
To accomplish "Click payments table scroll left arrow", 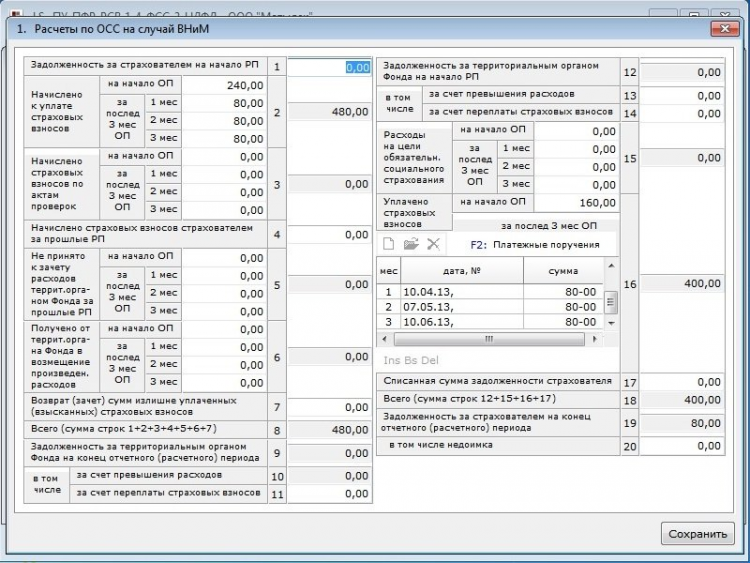I will tap(384, 339).
